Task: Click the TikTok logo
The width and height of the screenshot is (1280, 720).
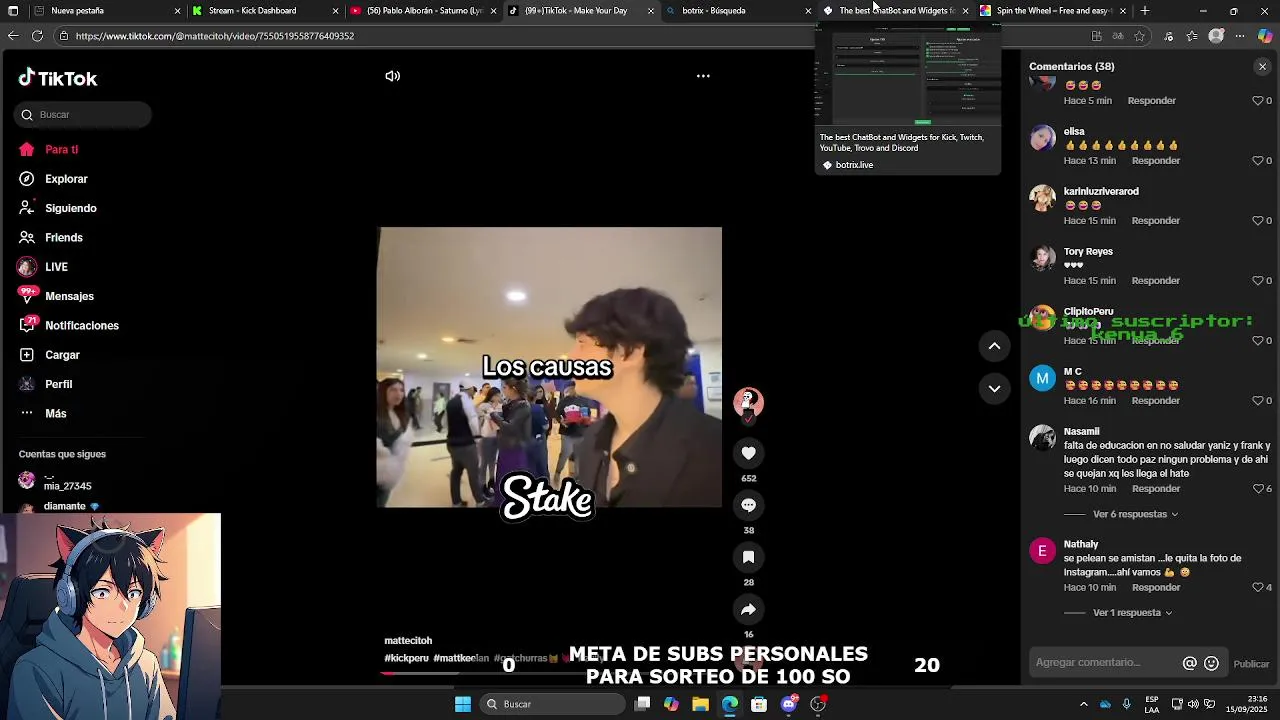Action: [58, 78]
